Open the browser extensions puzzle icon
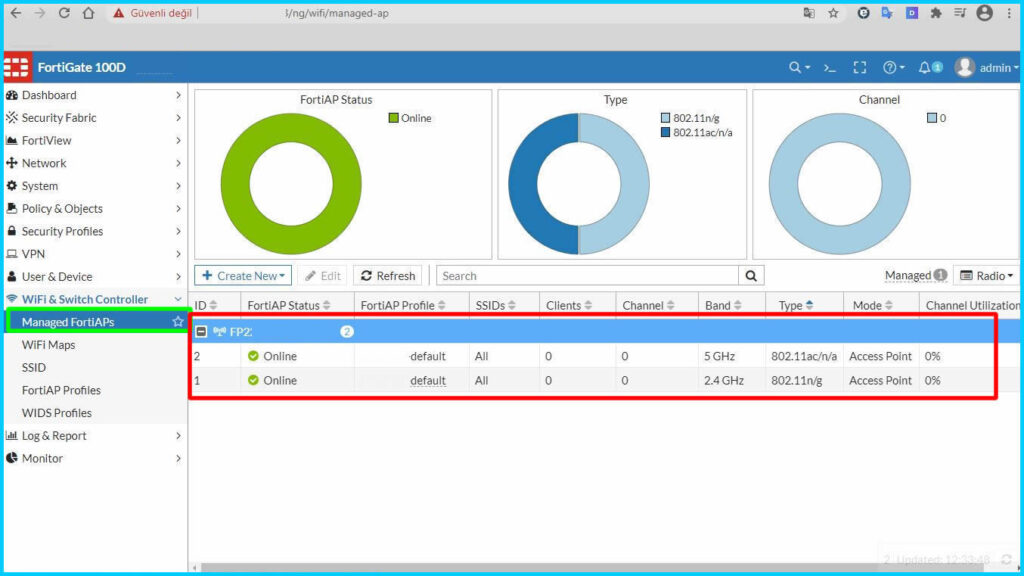Screen dimensions: 1024x576 click(x=936, y=13)
